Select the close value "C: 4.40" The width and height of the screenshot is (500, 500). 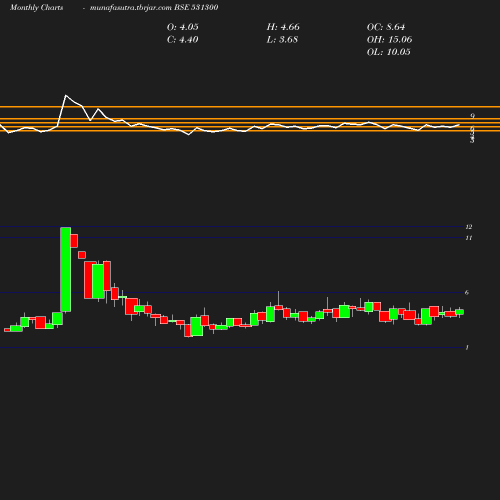click(x=183, y=40)
